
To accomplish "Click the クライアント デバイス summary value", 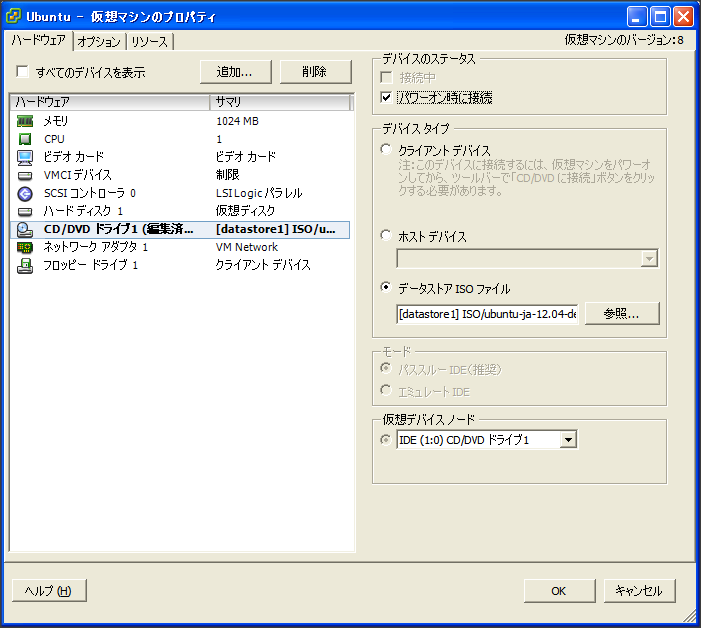I will (x=263, y=265).
